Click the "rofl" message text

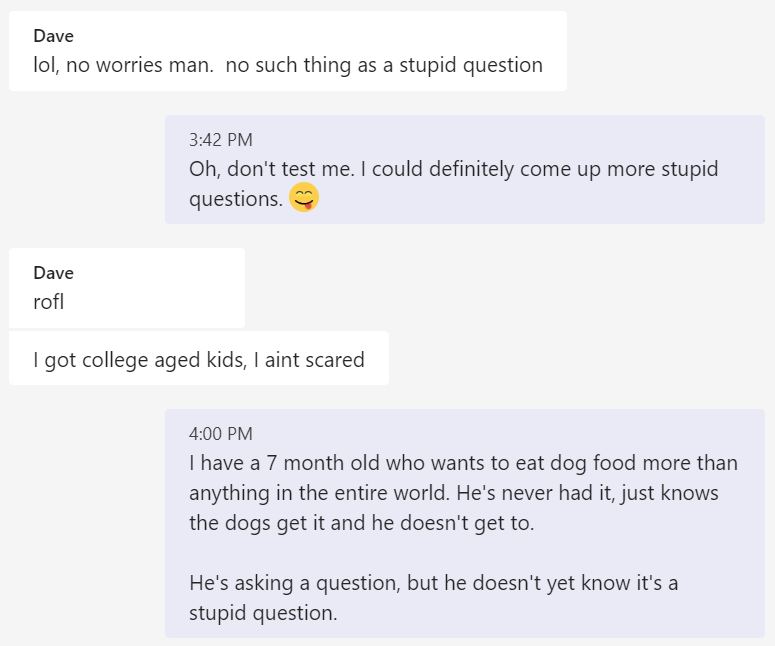(48, 301)
